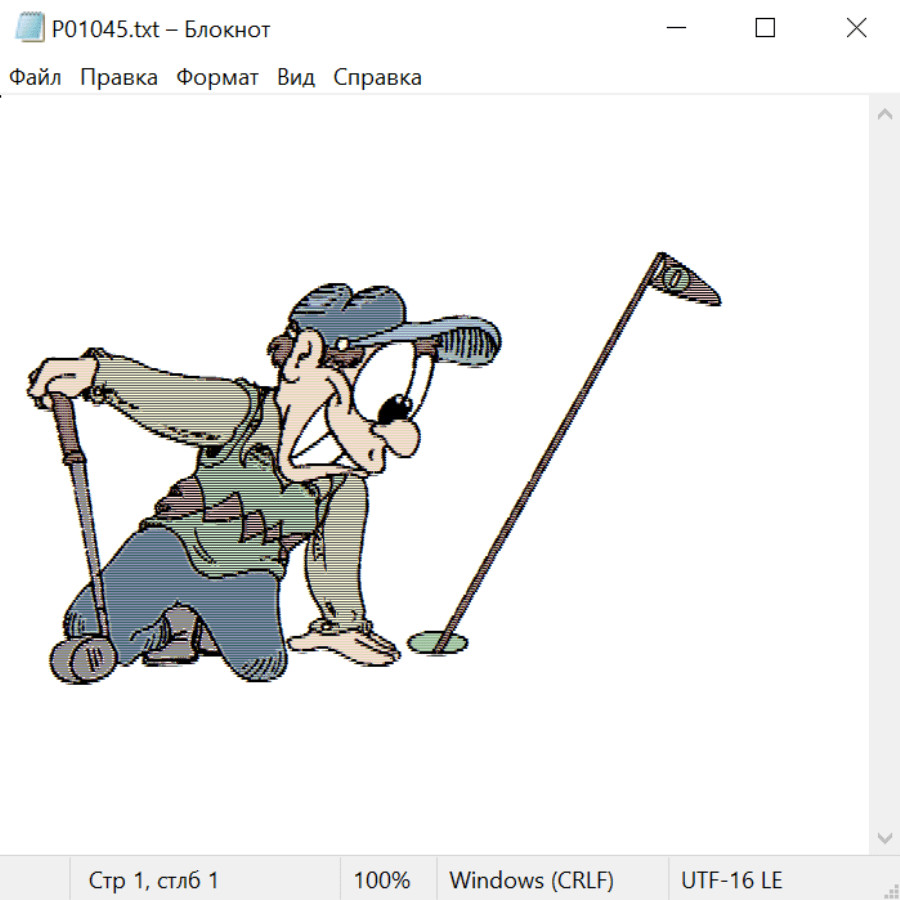The image size is (900, 900).
Task: Click the scroll up arrow
Action: point(884,114)
